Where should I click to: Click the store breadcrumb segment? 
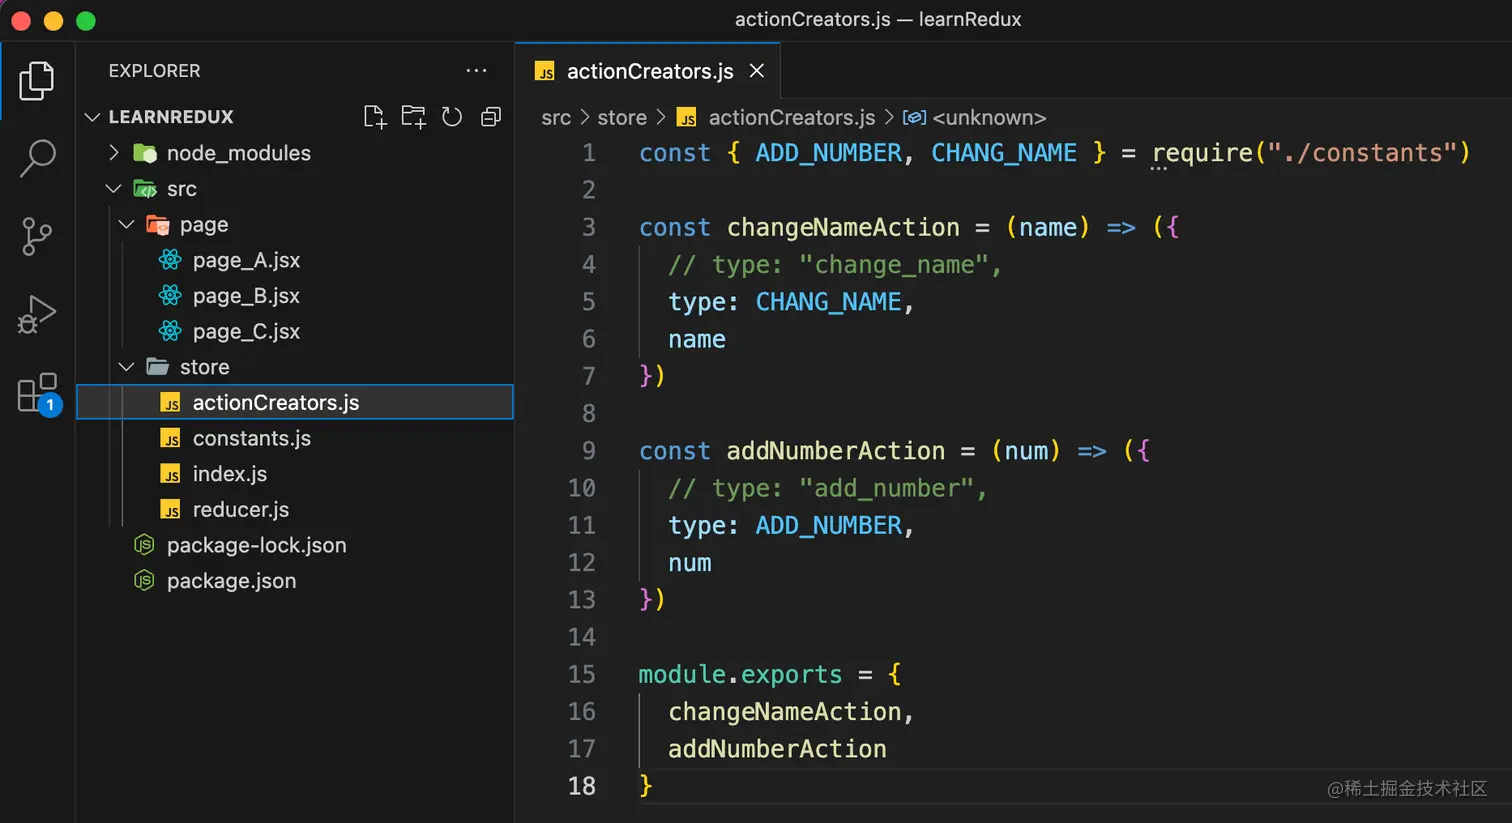click(622, 118)
